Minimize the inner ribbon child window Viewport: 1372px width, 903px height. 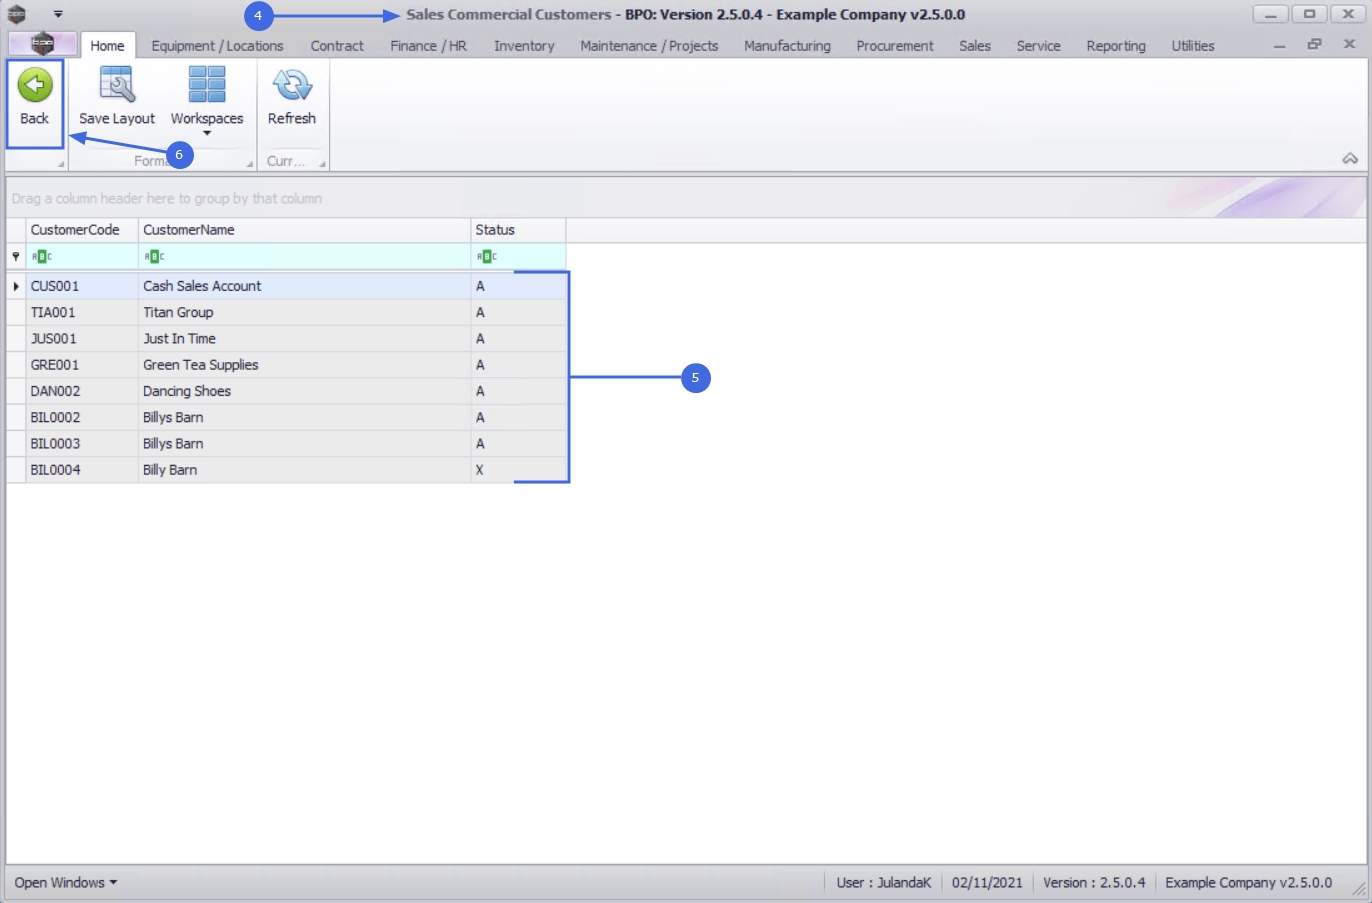[1279, 46]
